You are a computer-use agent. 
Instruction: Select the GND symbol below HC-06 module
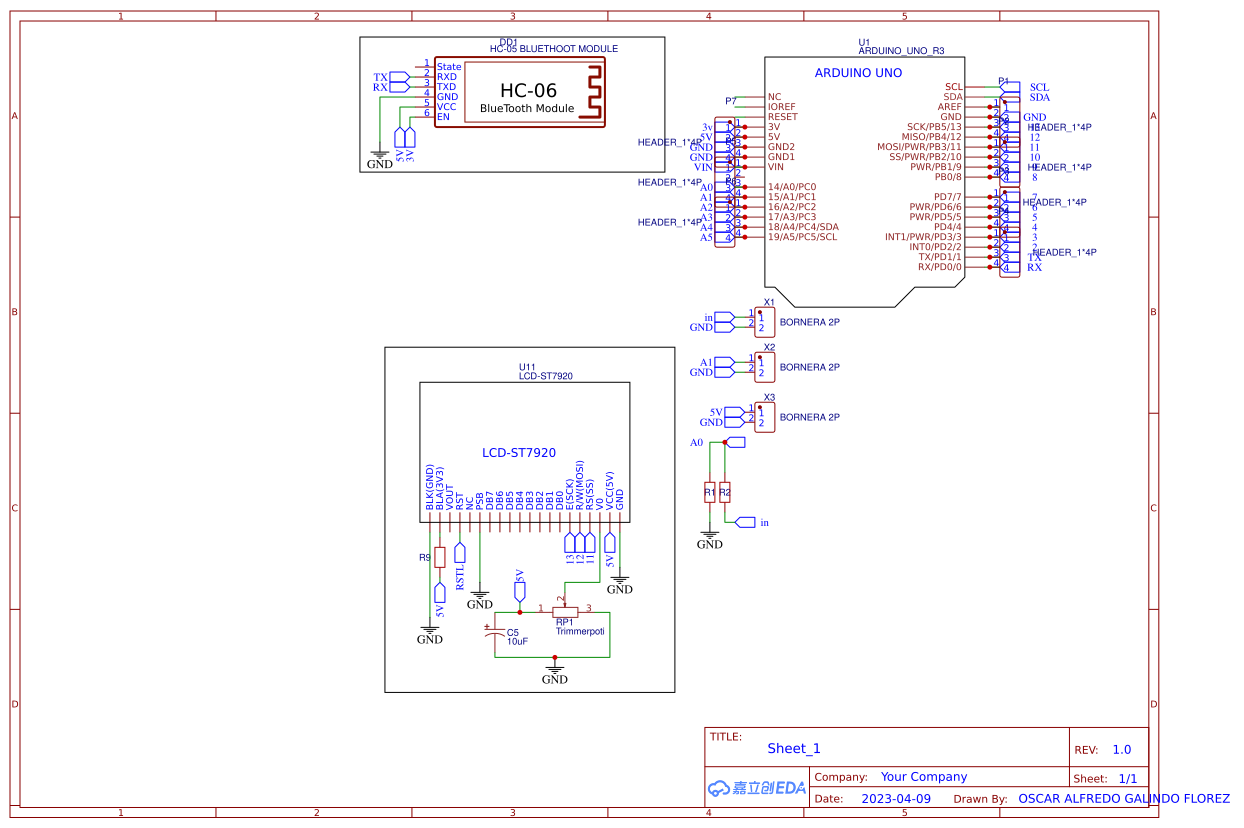[379, 155]
